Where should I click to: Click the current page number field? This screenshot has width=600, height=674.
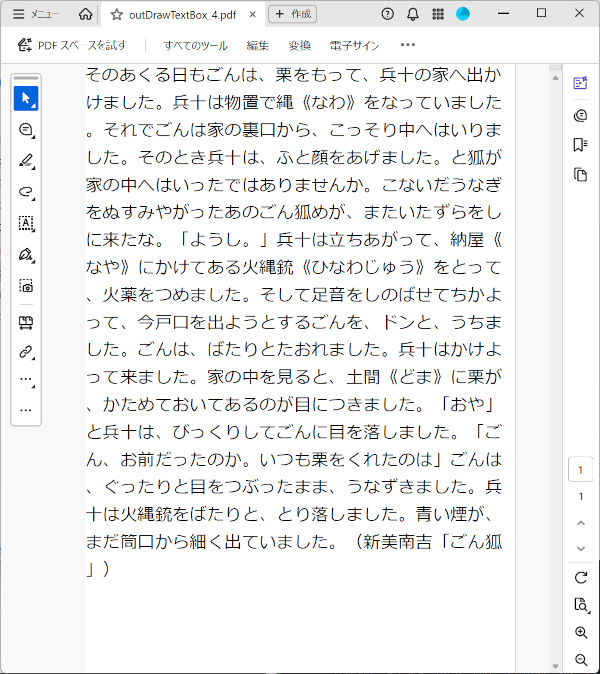click(581, 470)
